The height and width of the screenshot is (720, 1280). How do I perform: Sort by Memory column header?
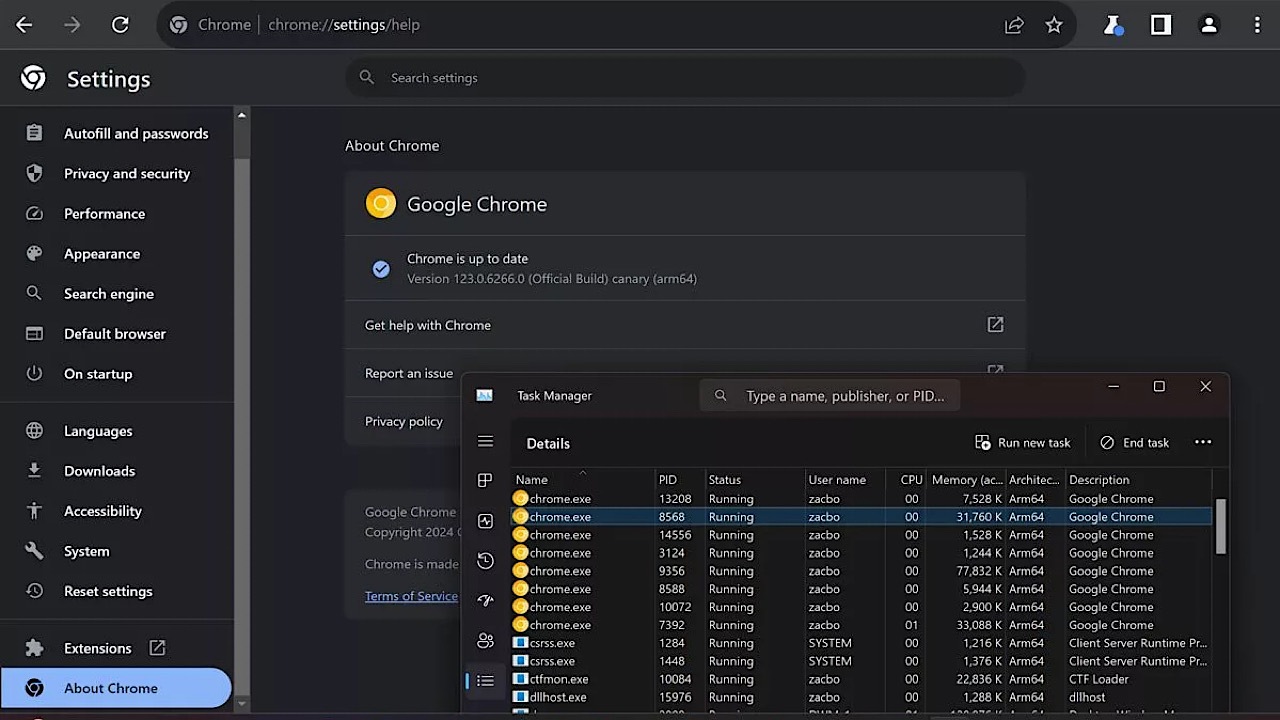coord(966,480)
